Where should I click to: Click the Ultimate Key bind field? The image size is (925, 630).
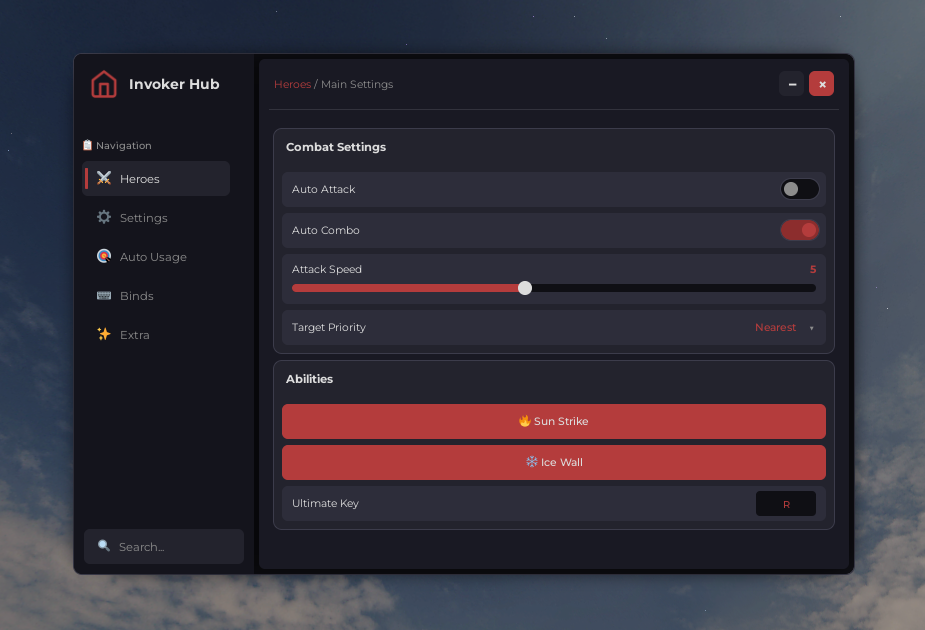[x=785, y=504]
